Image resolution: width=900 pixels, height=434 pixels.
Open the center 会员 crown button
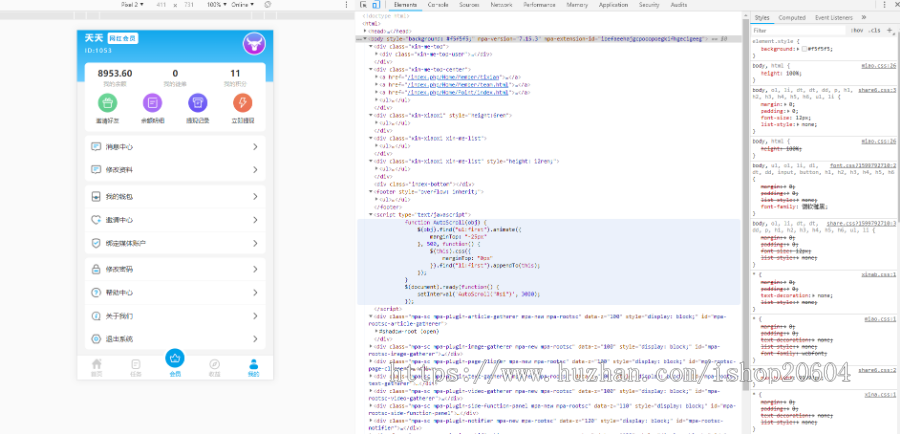pyautogui.click(x=175, y=358)
